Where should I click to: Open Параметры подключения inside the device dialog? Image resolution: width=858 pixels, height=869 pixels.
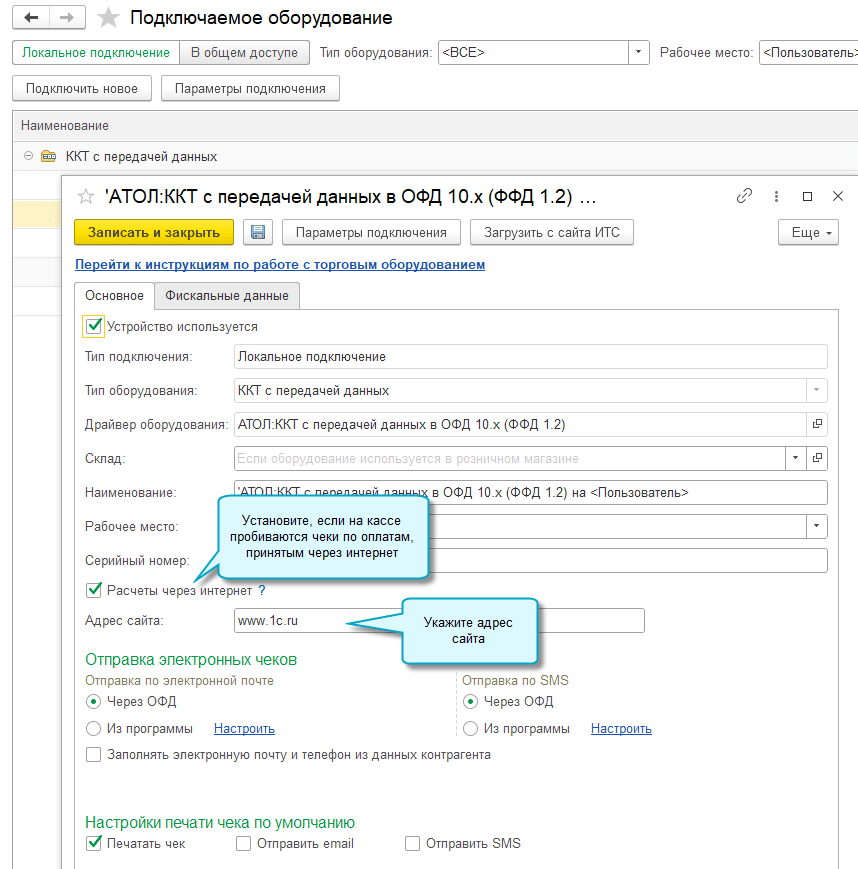point(371,232)
